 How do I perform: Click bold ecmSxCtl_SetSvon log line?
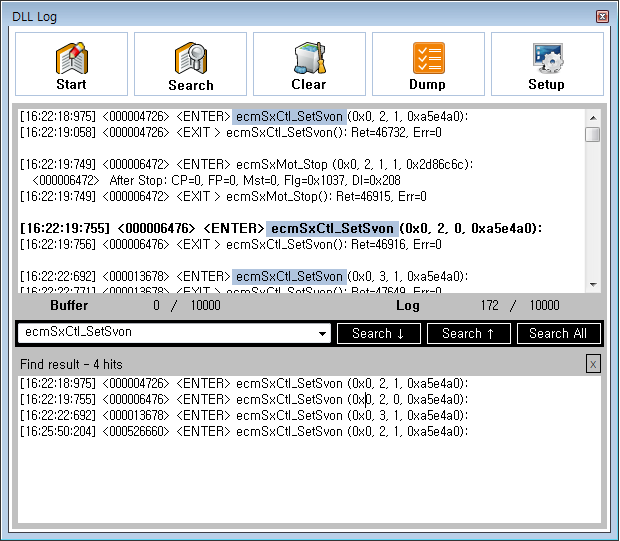[280, 228]
